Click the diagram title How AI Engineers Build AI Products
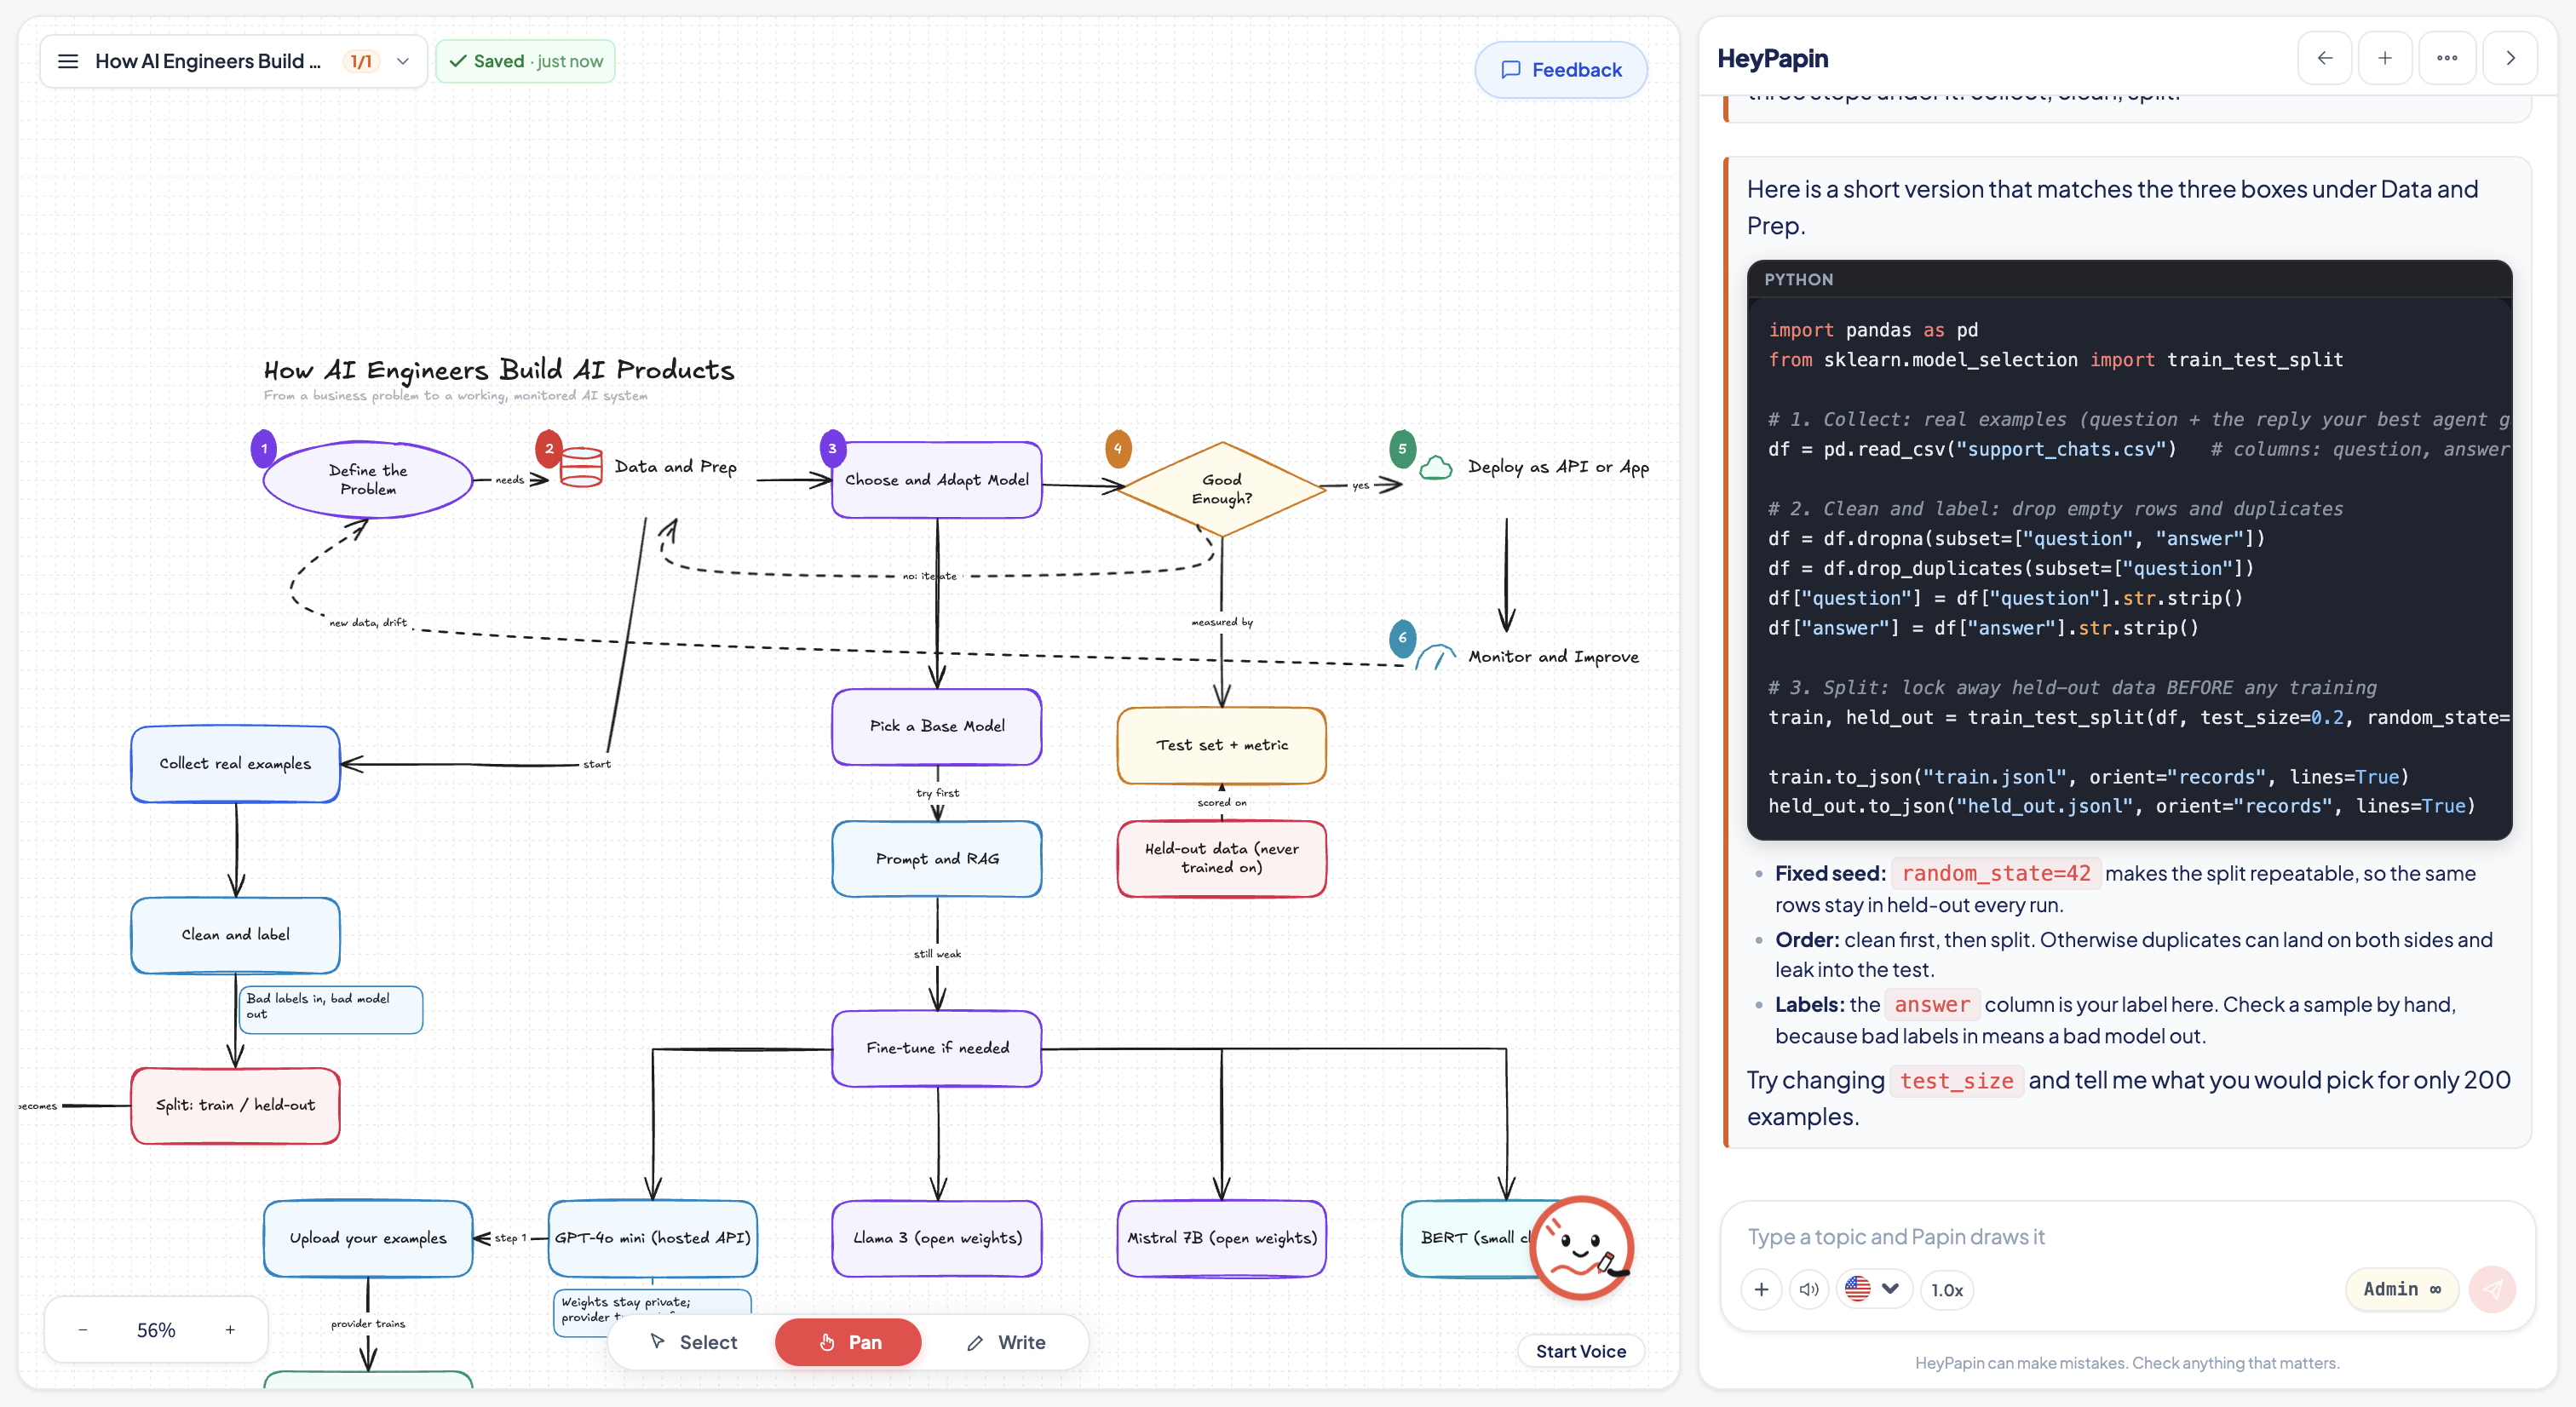The height and width of the screenshot is (1407, 2576). pos(499,370)
